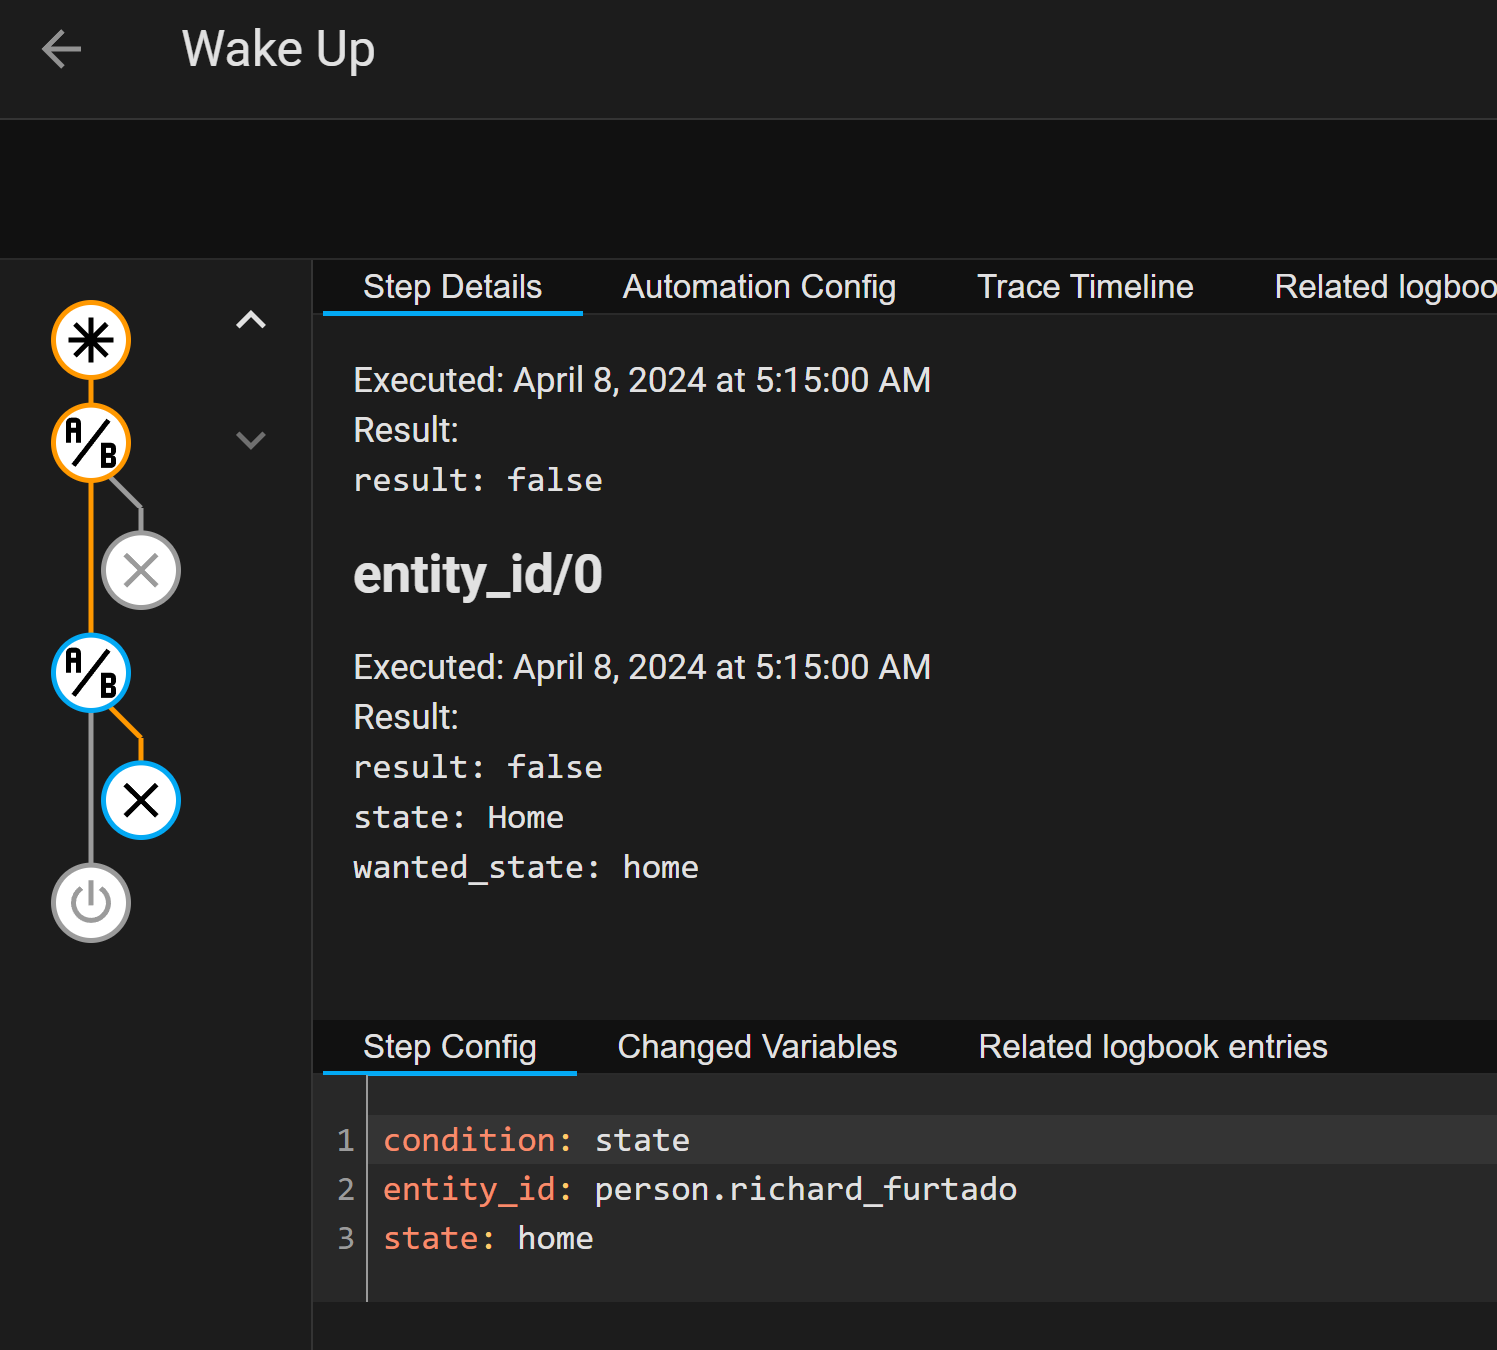
Task: Select the blue stop (X) node
Action: 140,799
